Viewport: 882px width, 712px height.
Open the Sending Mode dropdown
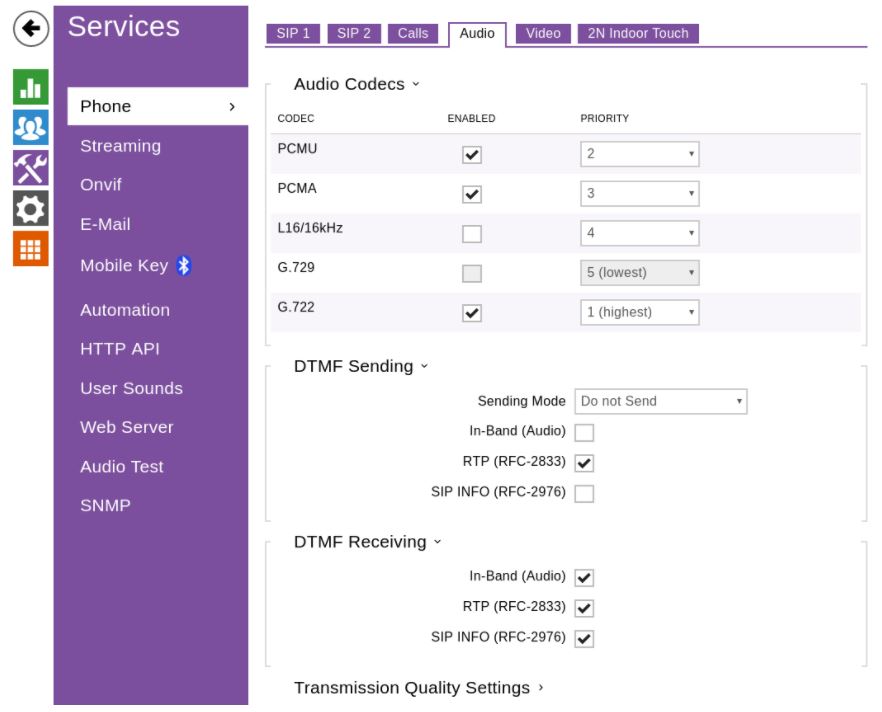[660, 401]
